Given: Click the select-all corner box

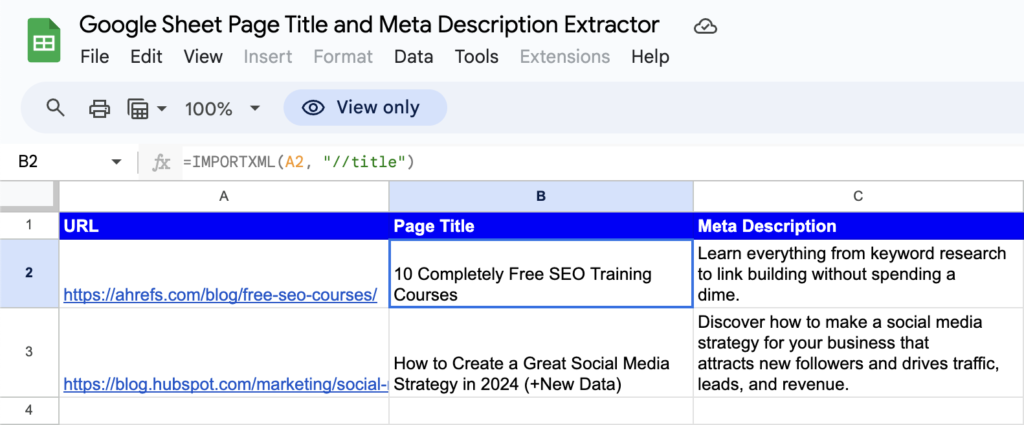Looking at the screenshot, I should 29,196.
